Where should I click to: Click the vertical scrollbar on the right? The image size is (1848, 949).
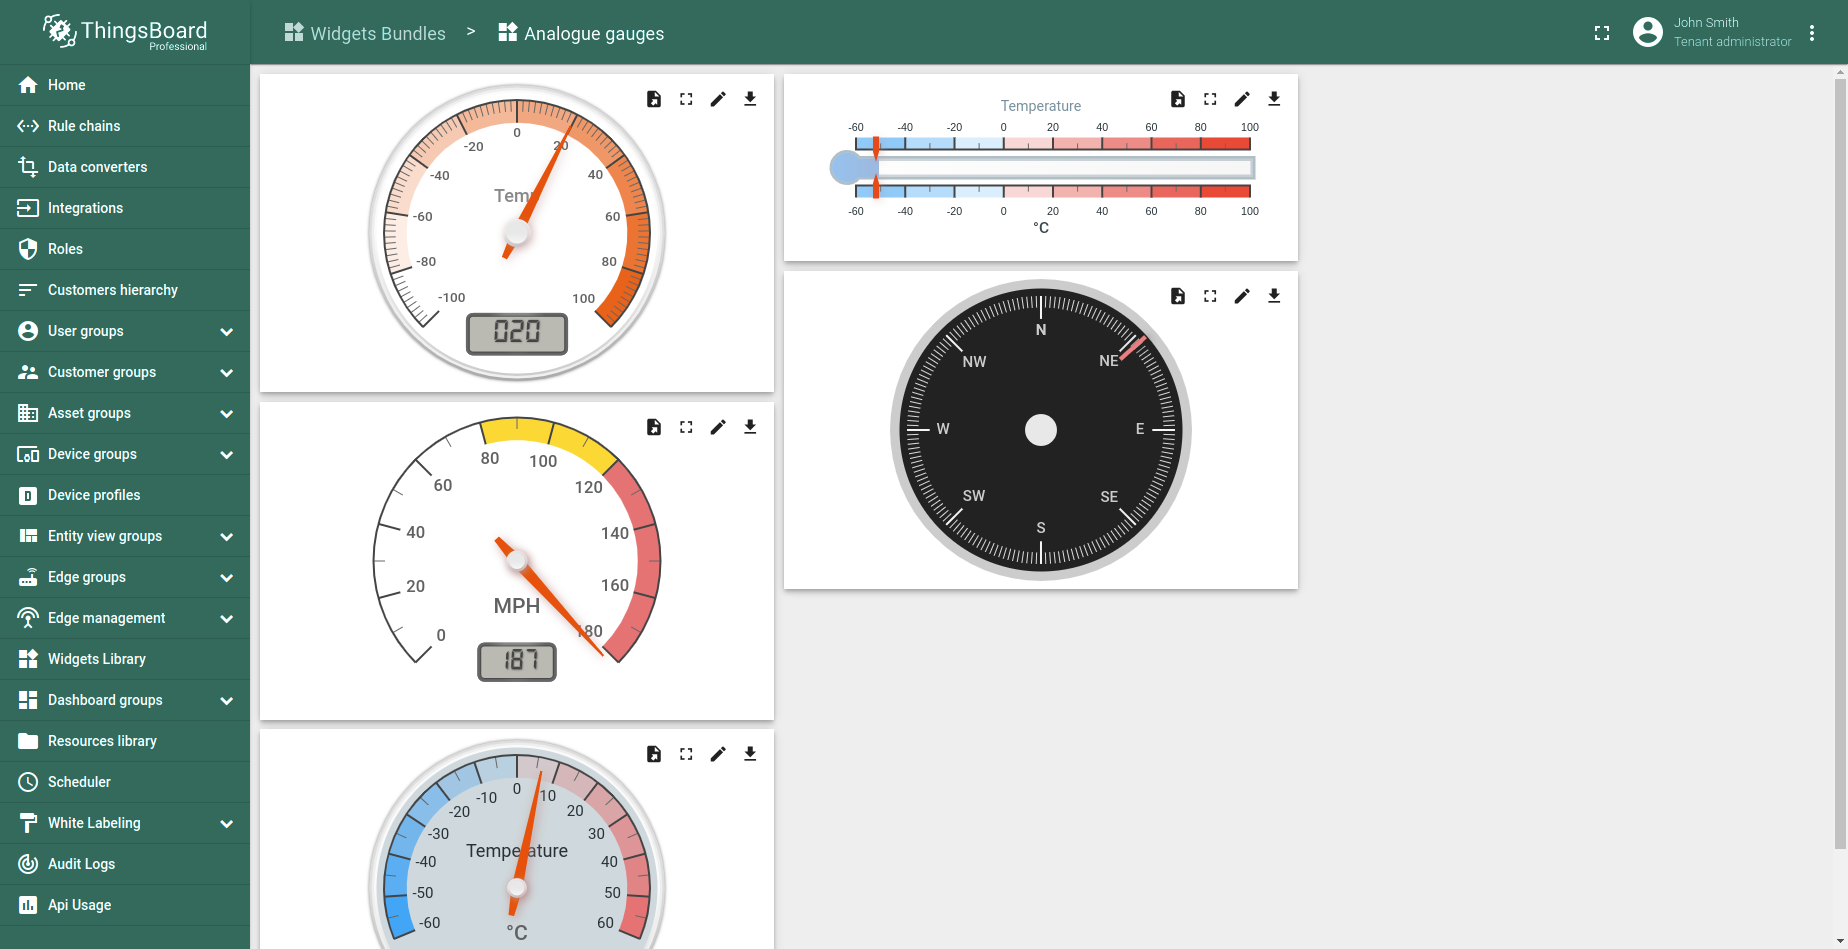(1840, 460)
